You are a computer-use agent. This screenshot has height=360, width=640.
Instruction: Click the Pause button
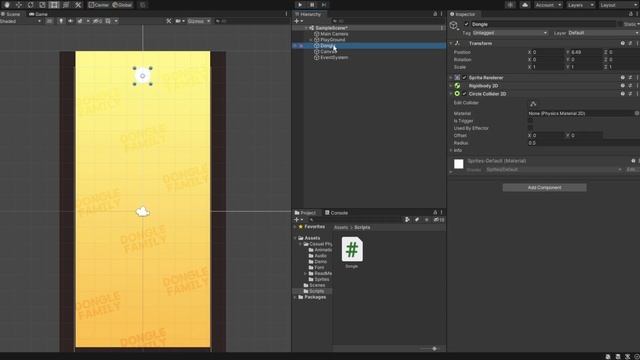point(312,5)
